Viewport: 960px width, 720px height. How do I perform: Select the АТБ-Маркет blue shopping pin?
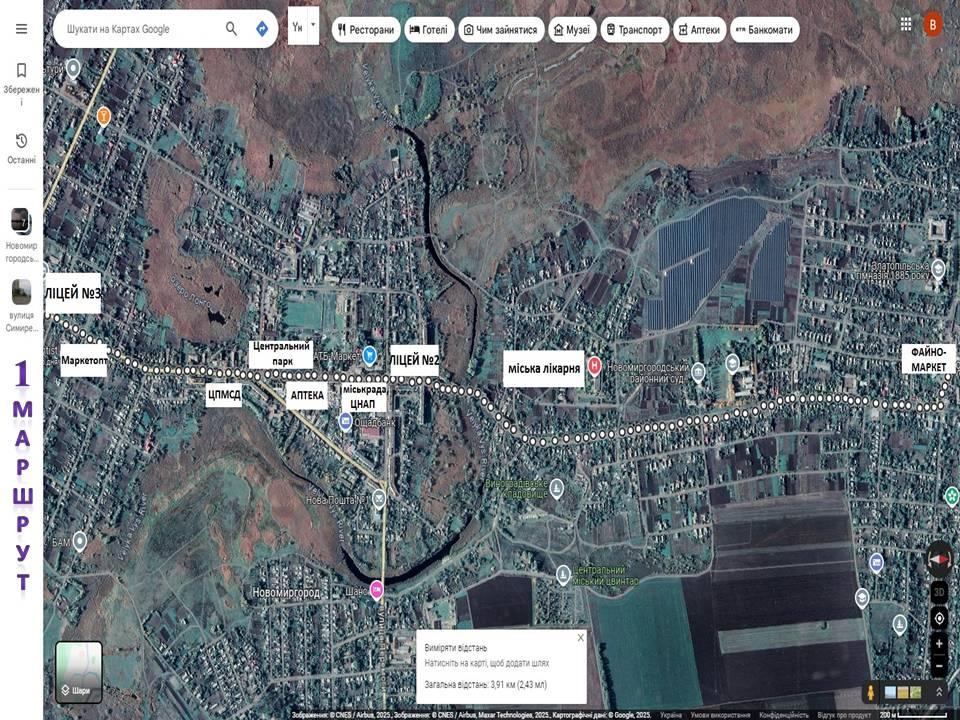[x=369, y=355]
